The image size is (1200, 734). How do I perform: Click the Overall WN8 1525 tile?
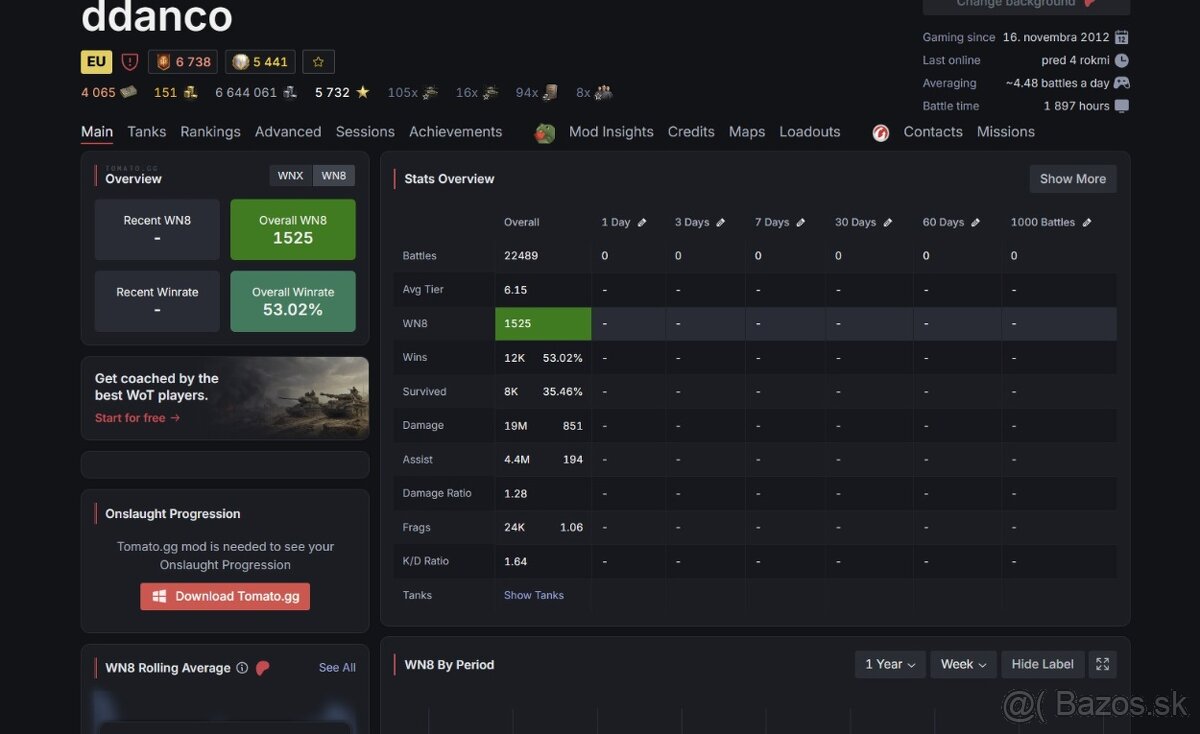(293, 229)
